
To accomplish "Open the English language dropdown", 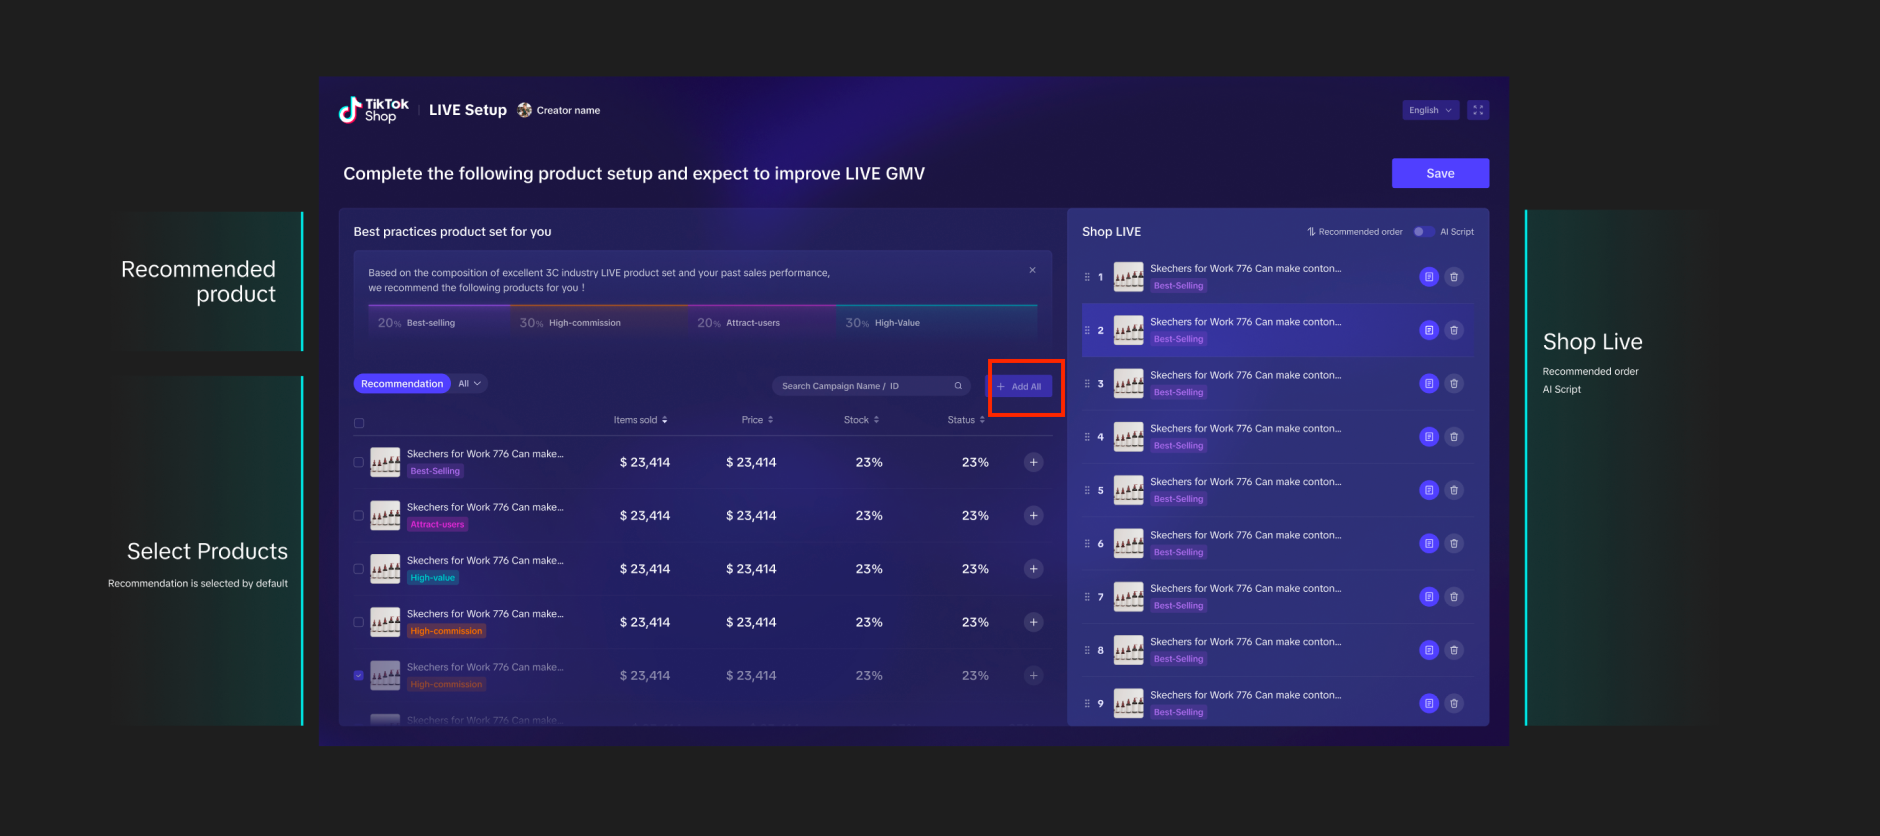I will (1430, 110).
